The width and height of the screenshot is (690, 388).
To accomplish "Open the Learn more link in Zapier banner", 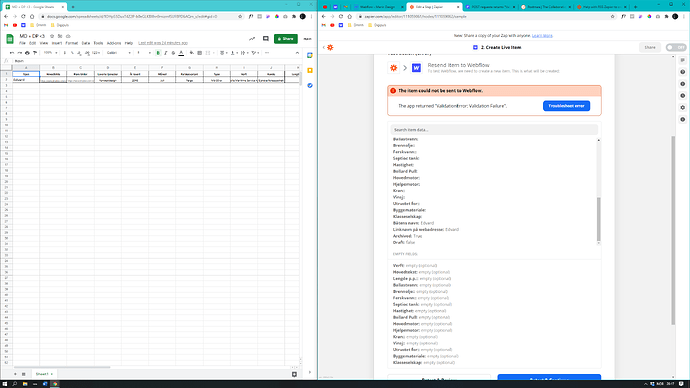I will pyautogui.click(x=542, y=36).
